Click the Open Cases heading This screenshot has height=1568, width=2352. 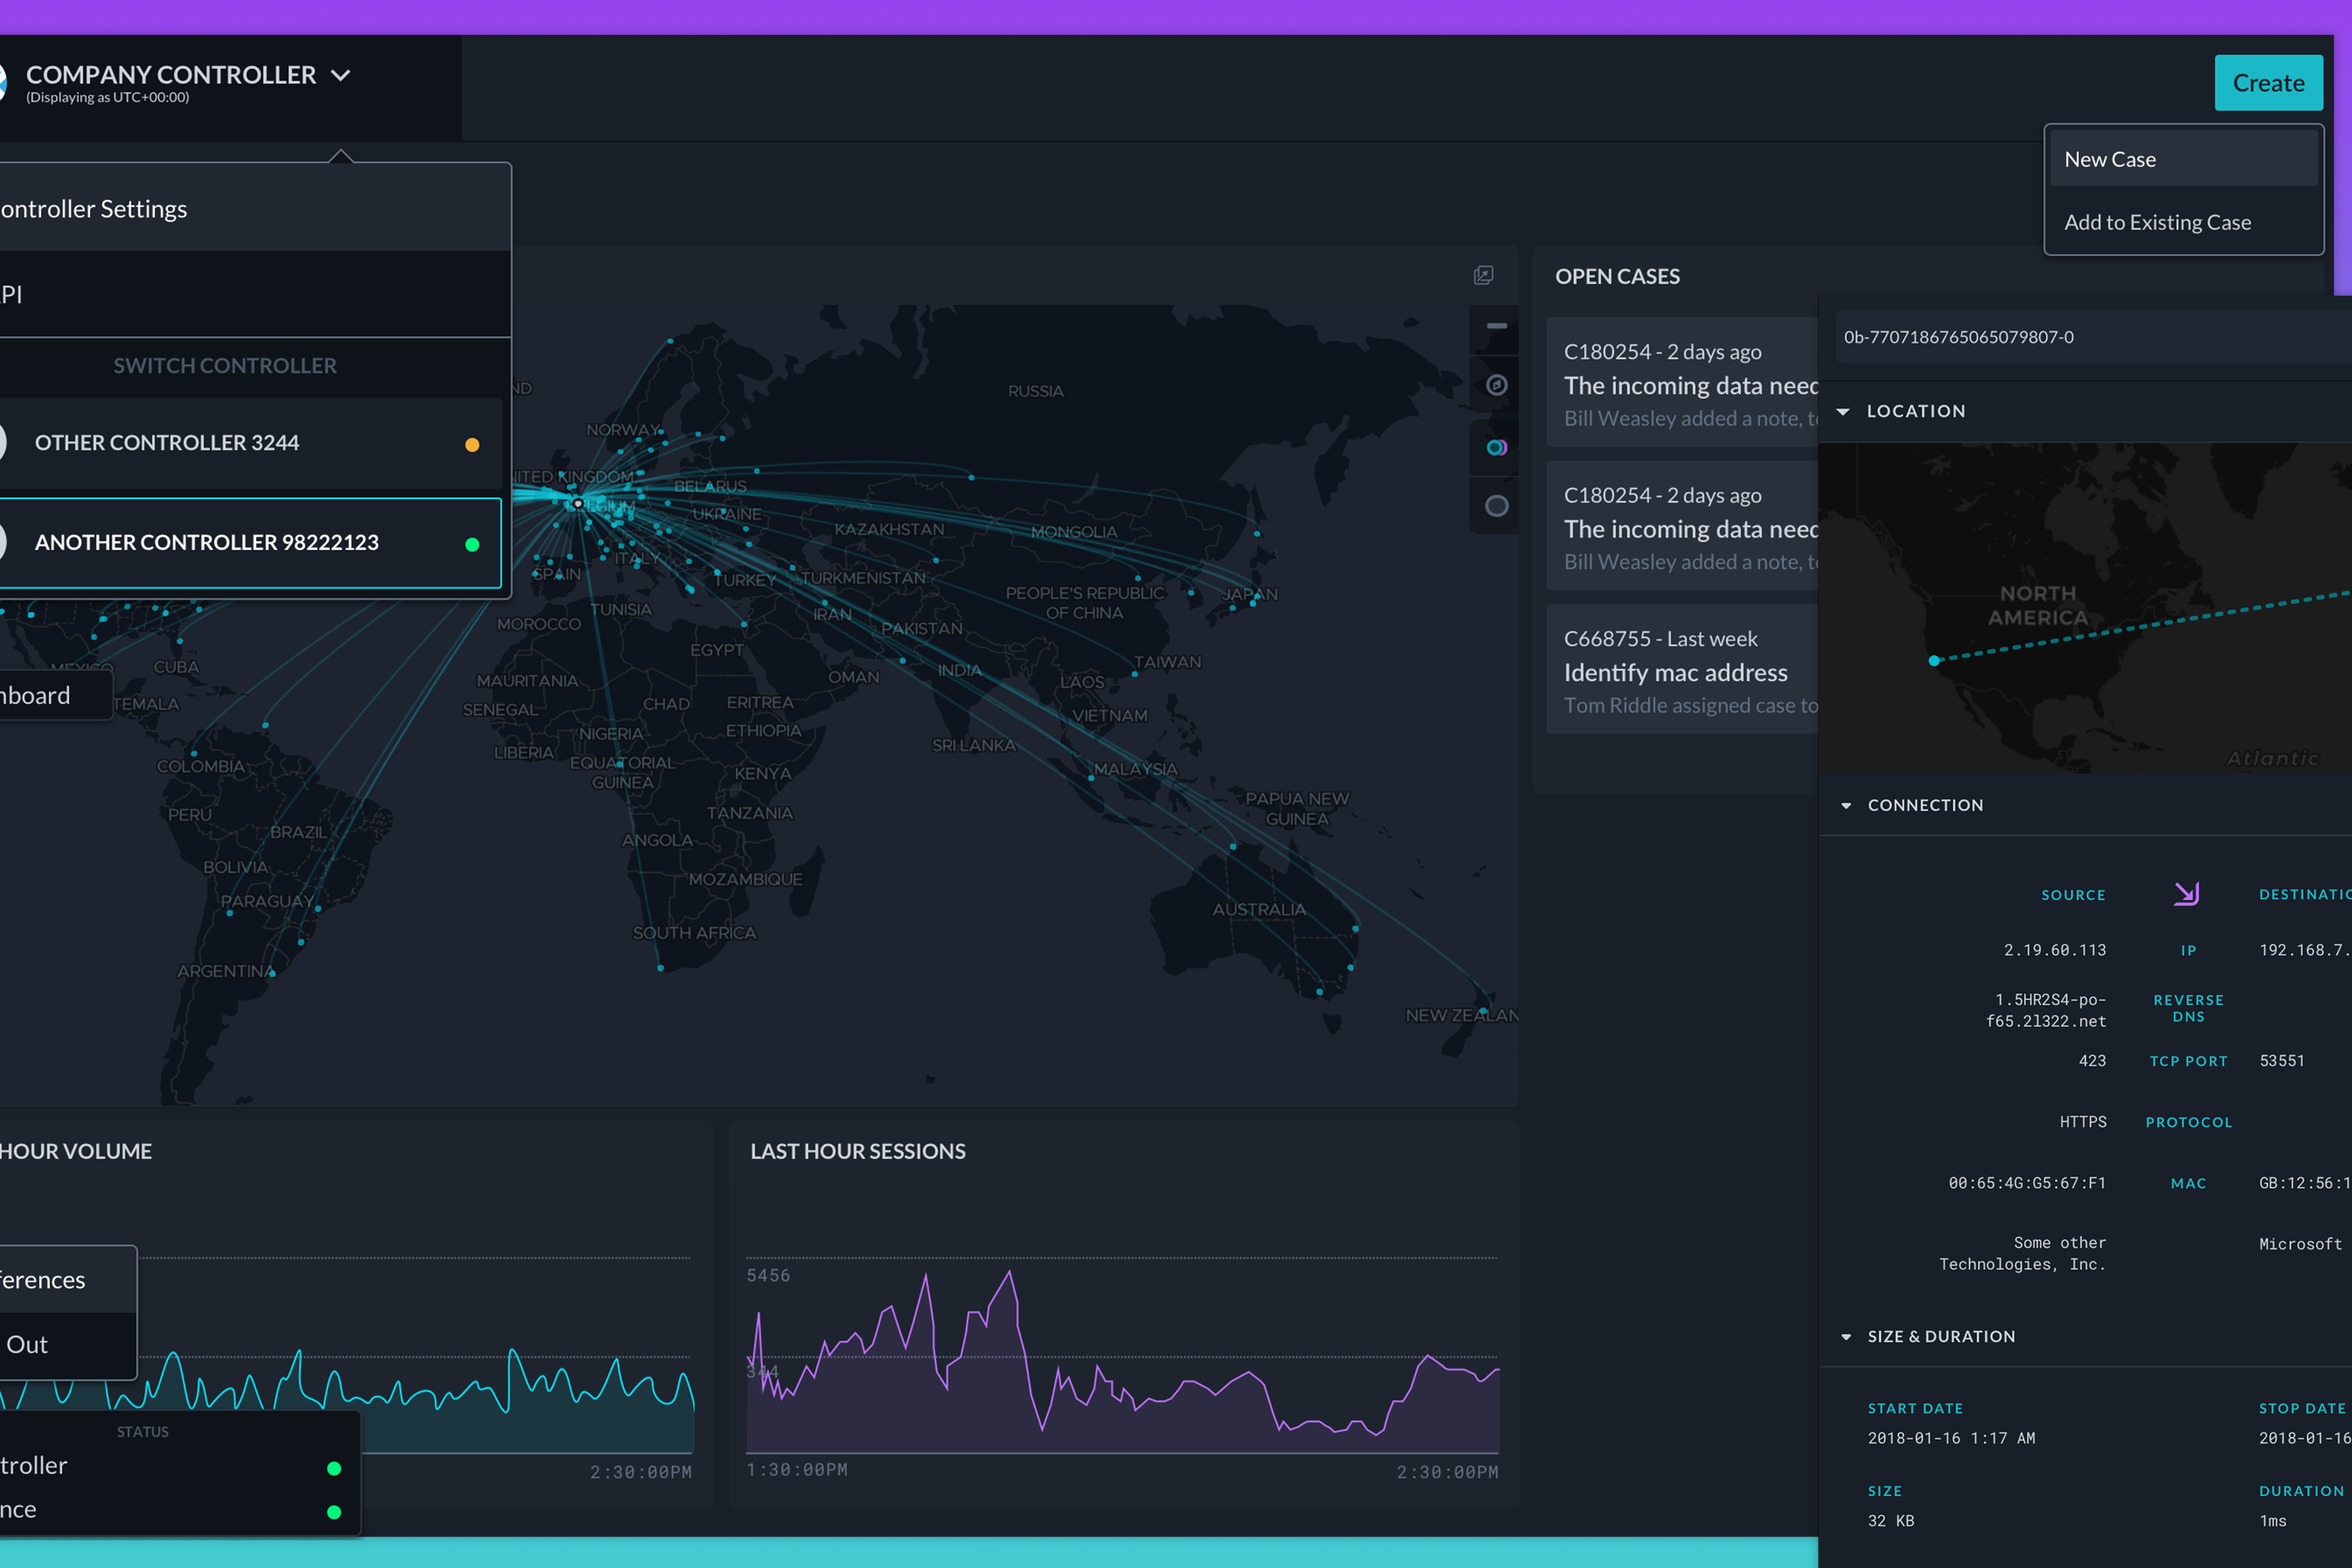(x=1617, y=277)
